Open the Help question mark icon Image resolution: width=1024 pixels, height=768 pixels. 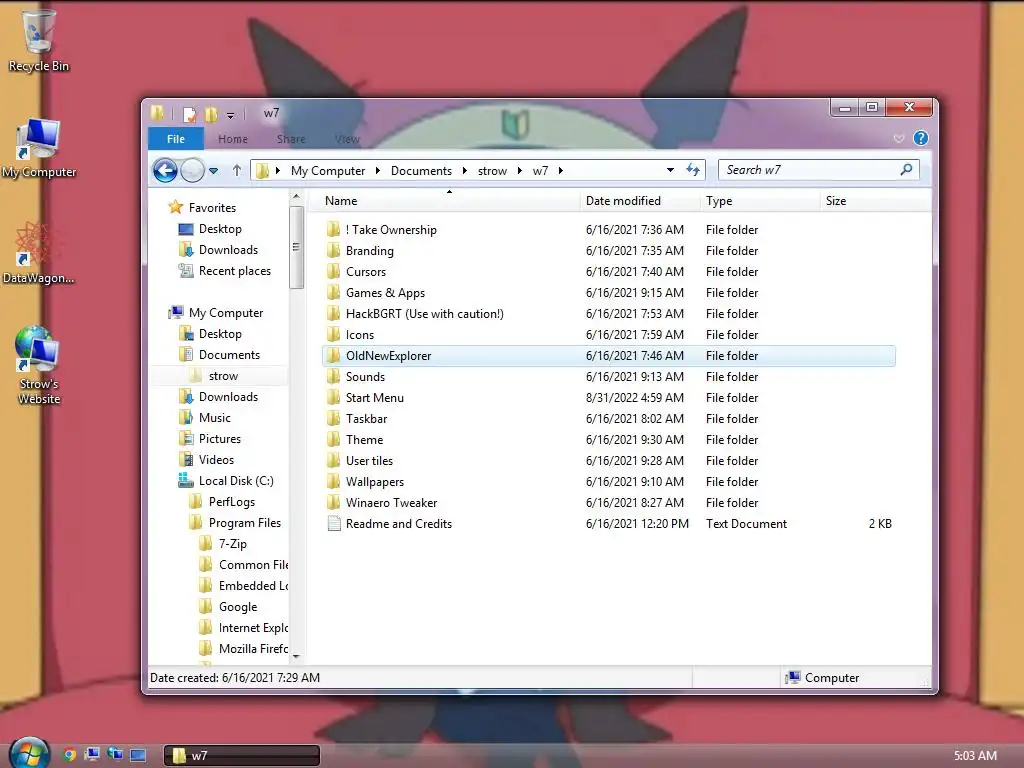point(921,138)
